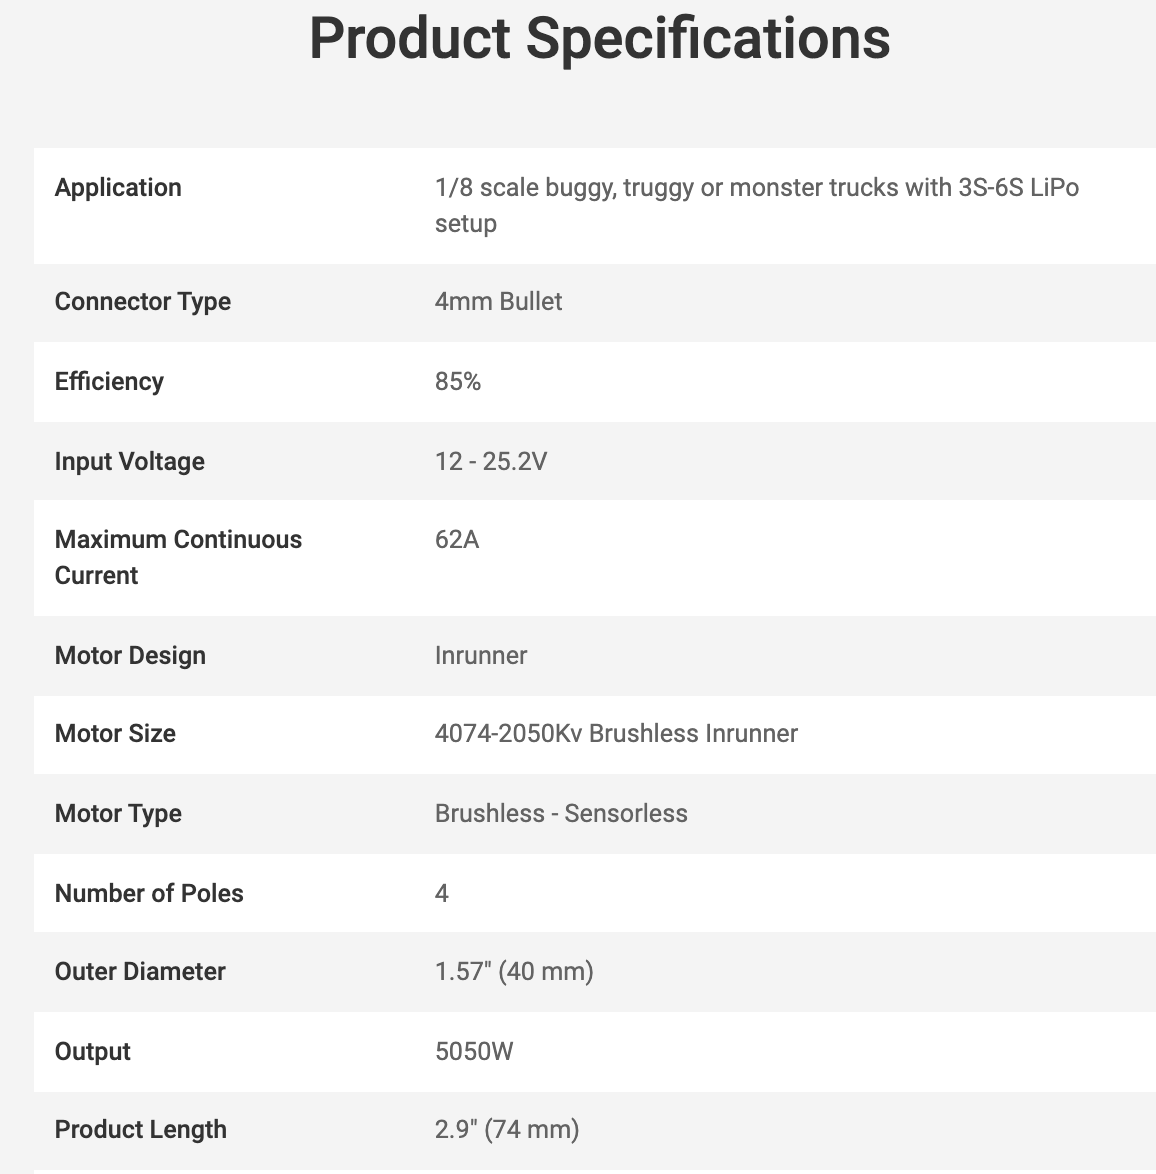Click the Efficiency row label
The image size is (1156, 1174).
109,382
